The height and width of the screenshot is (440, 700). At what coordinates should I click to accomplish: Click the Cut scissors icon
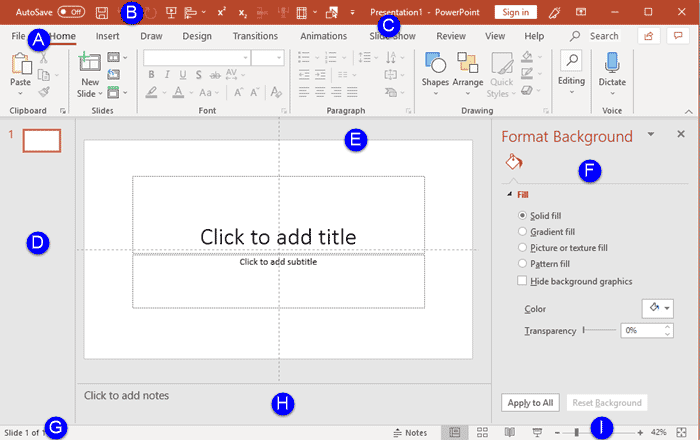click(43, 58)
